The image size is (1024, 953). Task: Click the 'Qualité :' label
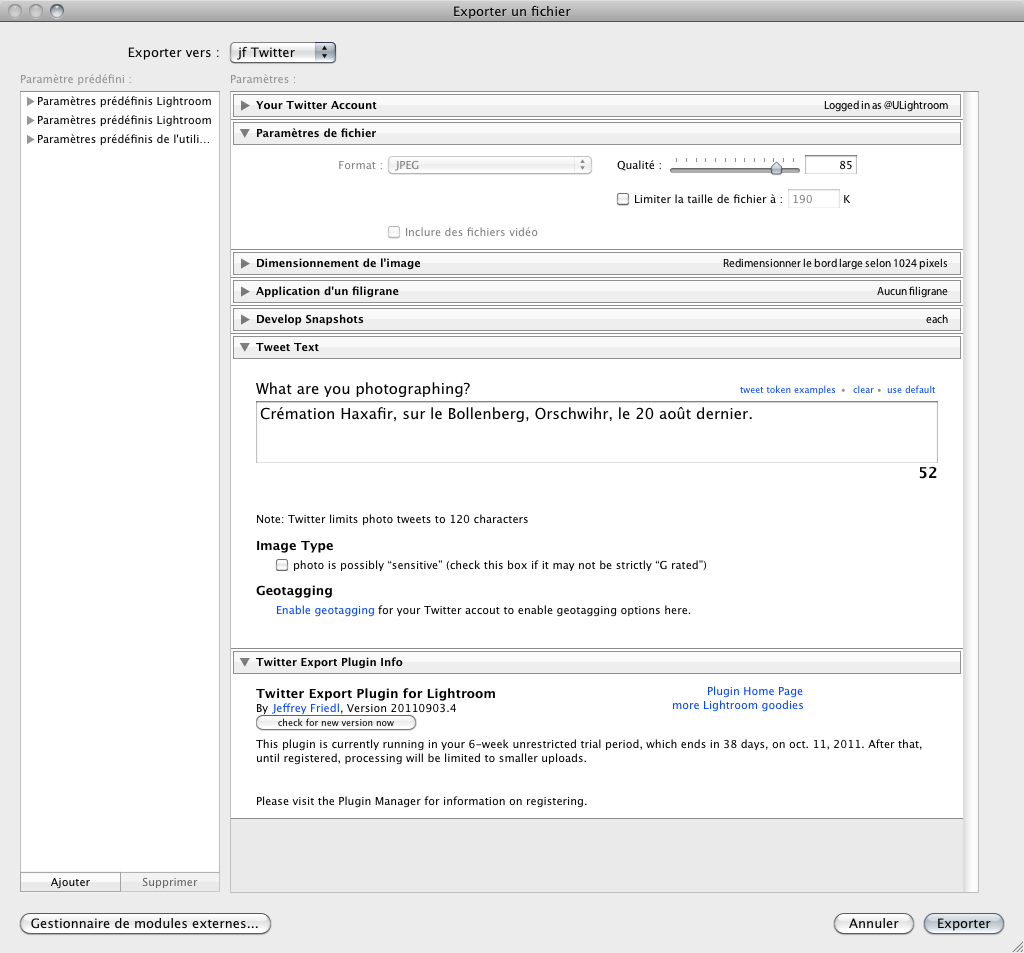coord(639,165)
